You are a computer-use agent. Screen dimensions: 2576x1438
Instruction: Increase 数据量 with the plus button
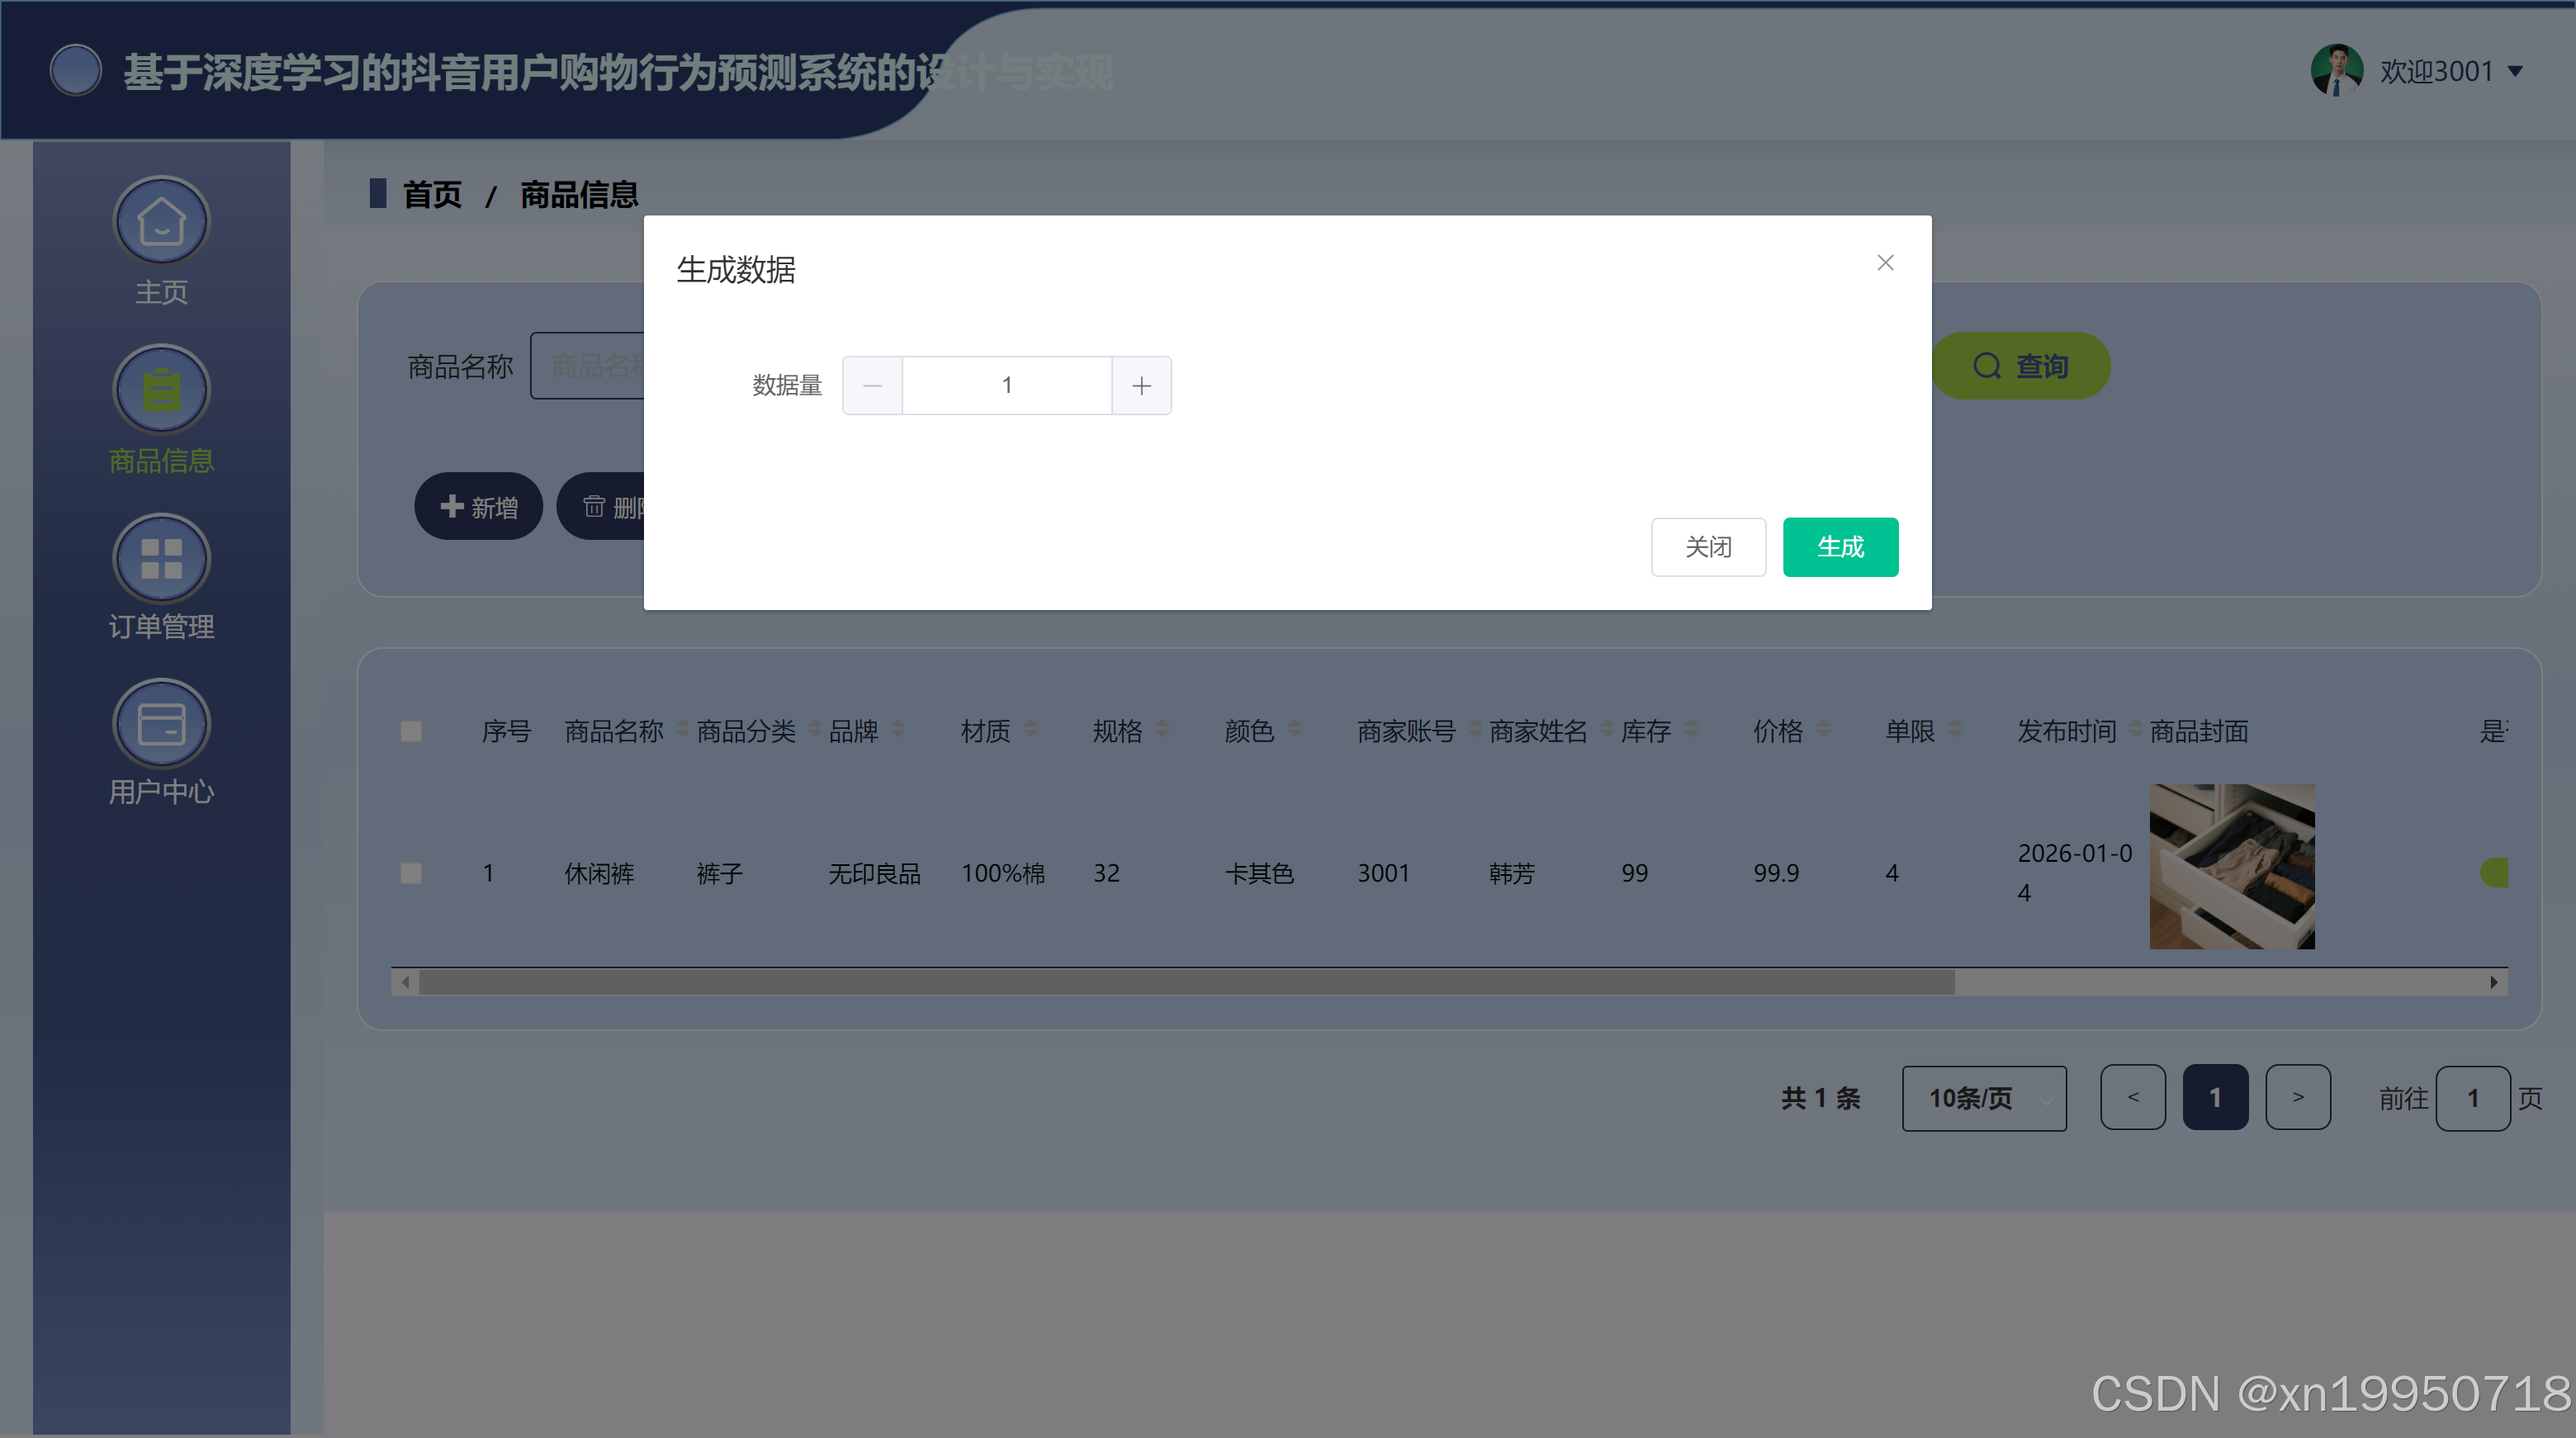point(1141,385)
